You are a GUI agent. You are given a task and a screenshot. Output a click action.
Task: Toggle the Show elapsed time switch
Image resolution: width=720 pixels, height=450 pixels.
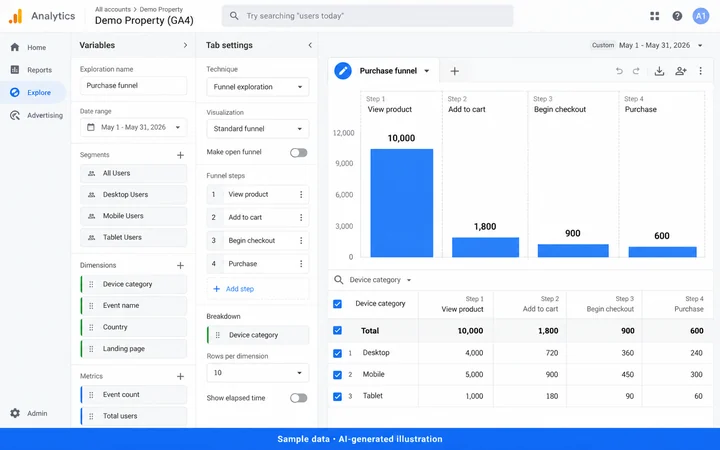[x=298, y=398]
